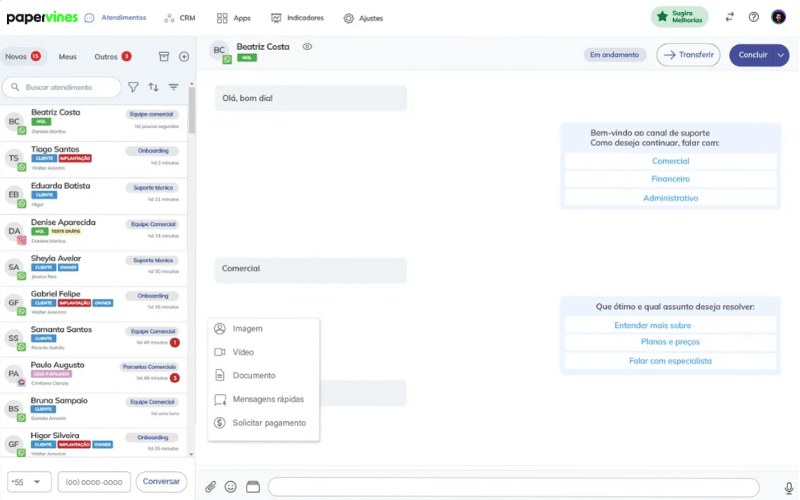Click the card icon next to emoji
This screenshot has width=800, height=500.
tap(253, 487)
